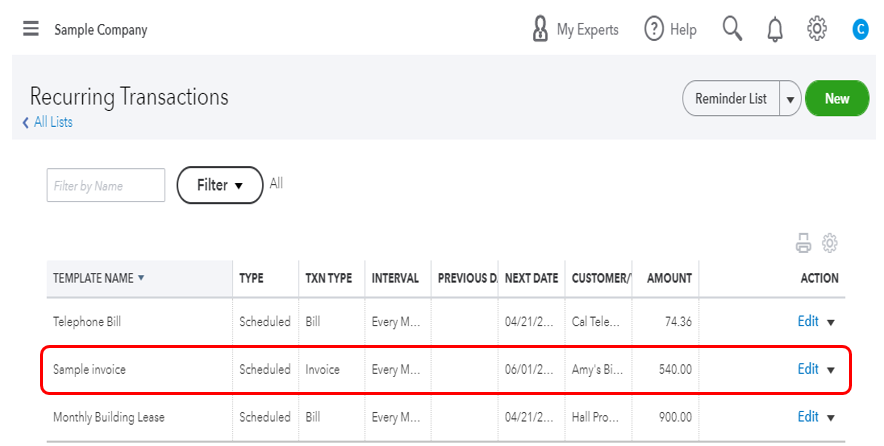Viewport: 884px width, 446px height.
Task: Click the green New button
Action: click(x=837, y=99)
